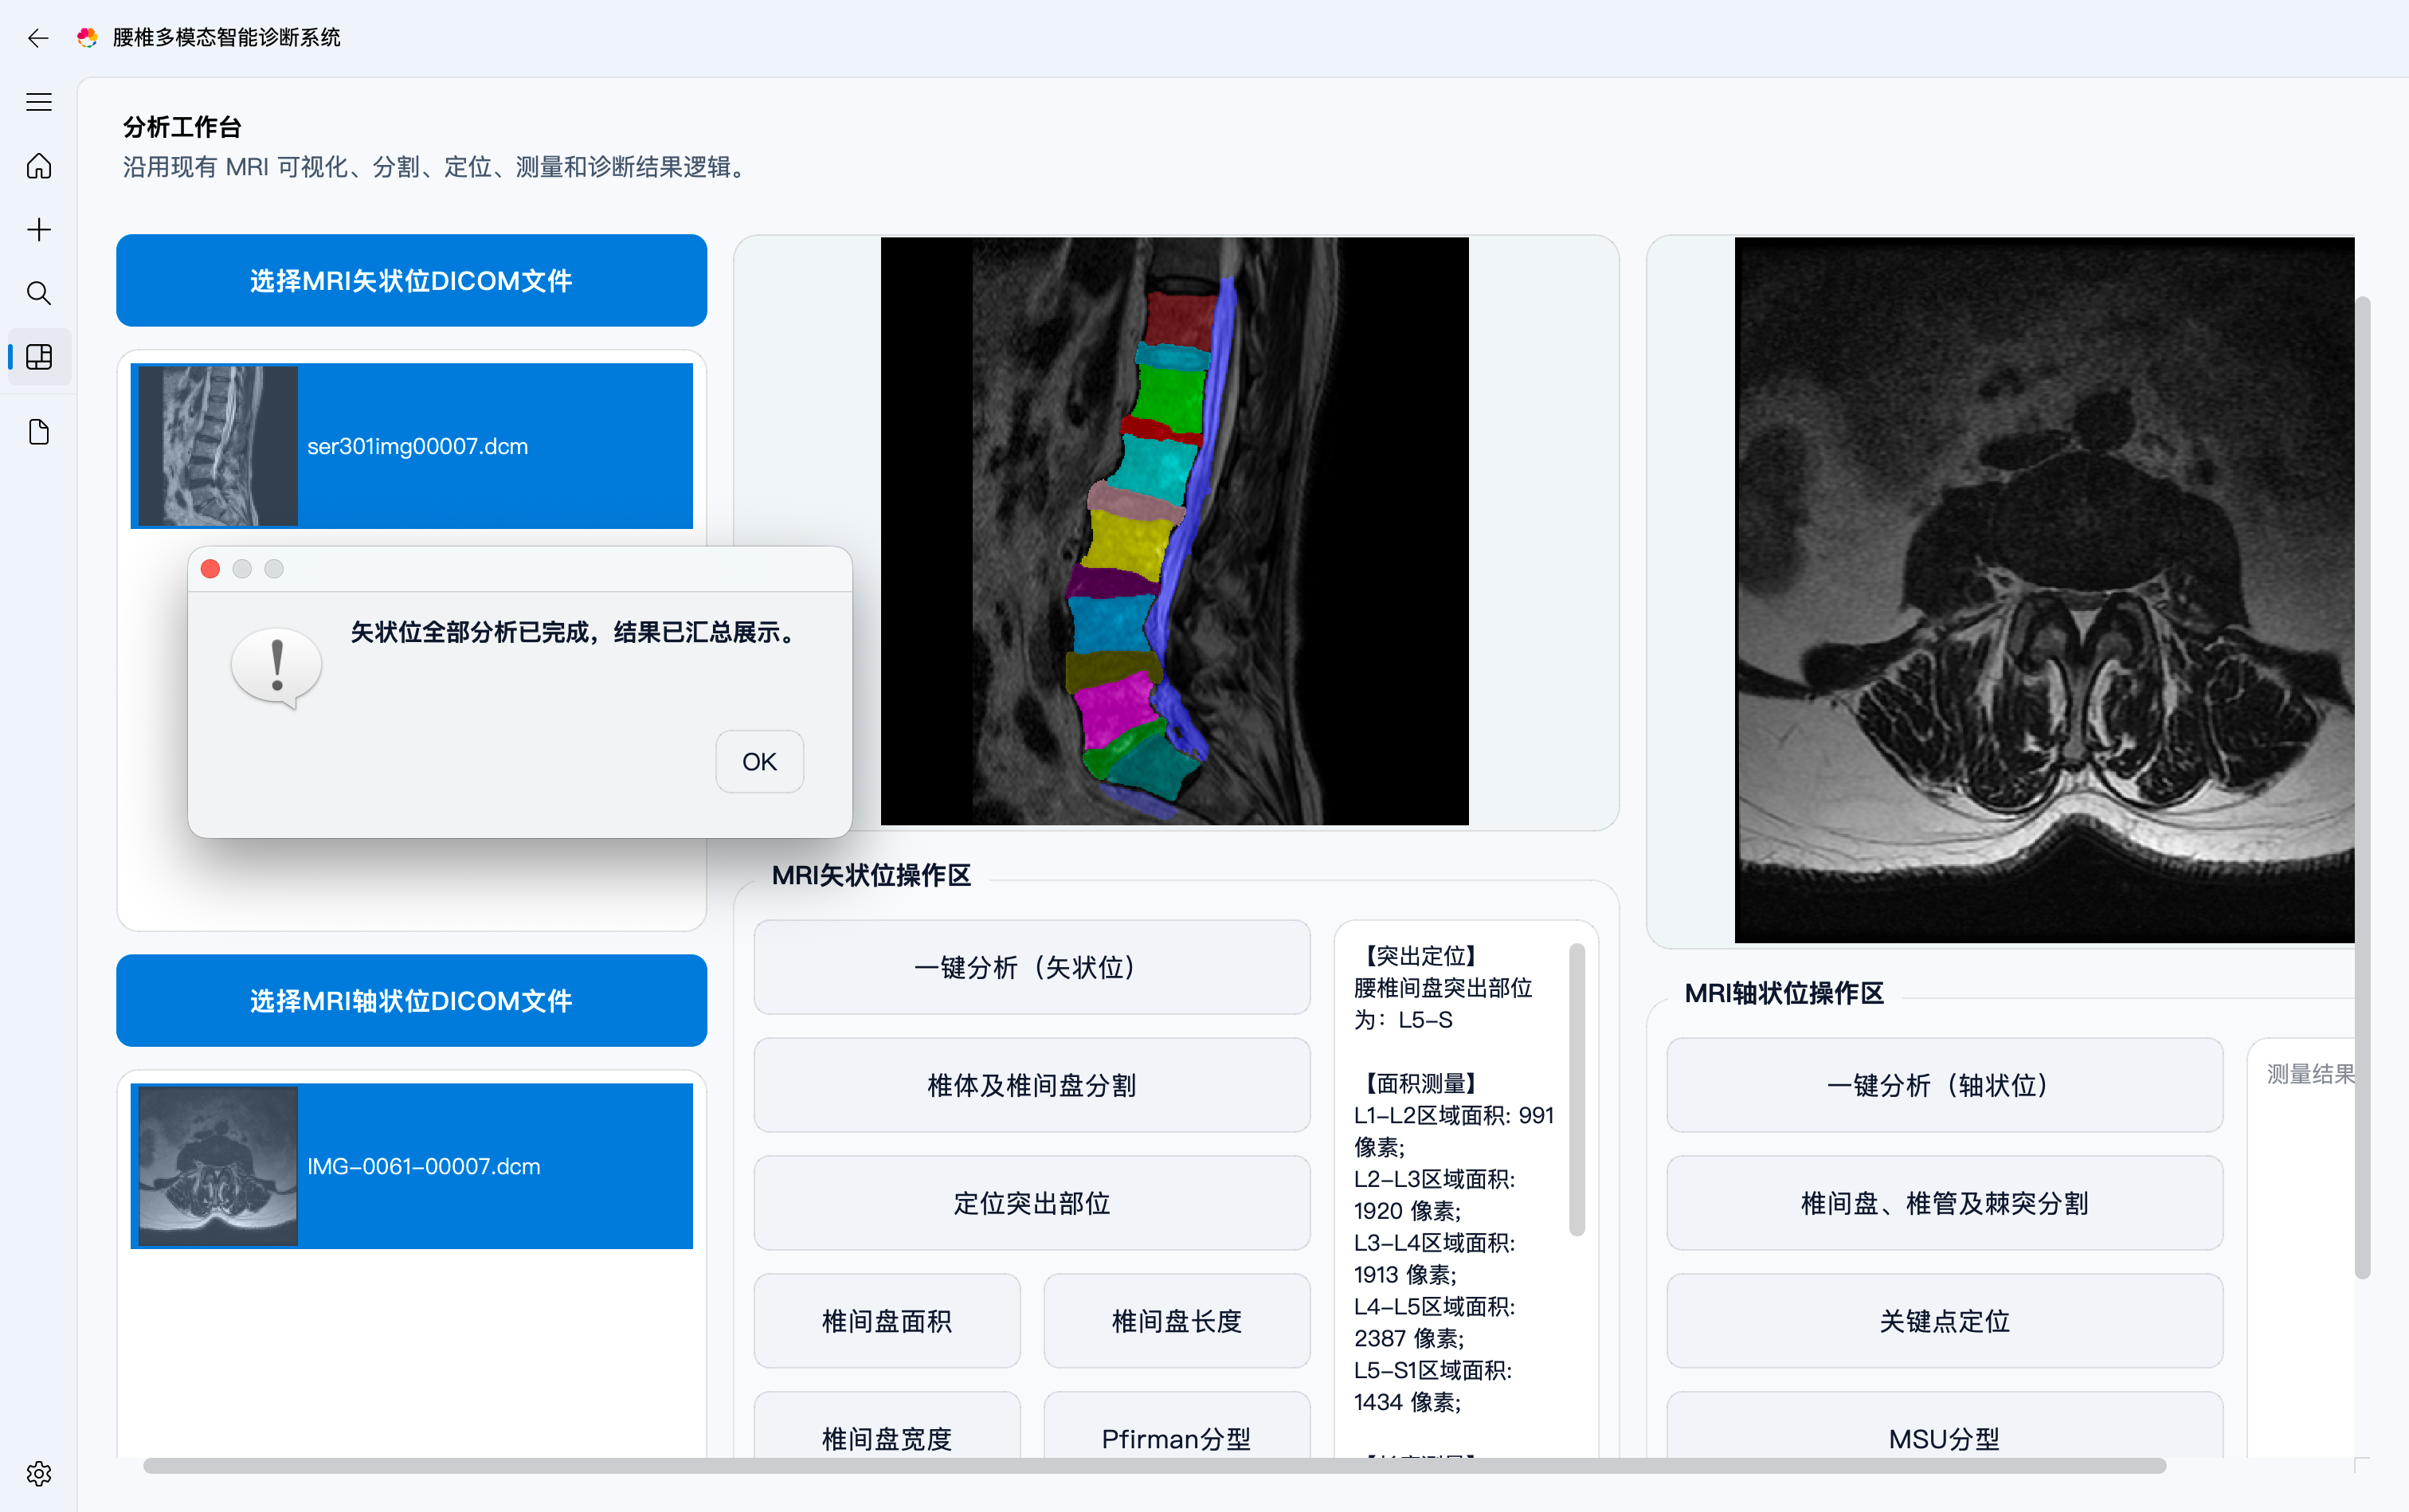Screen dimensions: 2409x1512
Task: Close the dialog with red button
Action: (210, 569)
